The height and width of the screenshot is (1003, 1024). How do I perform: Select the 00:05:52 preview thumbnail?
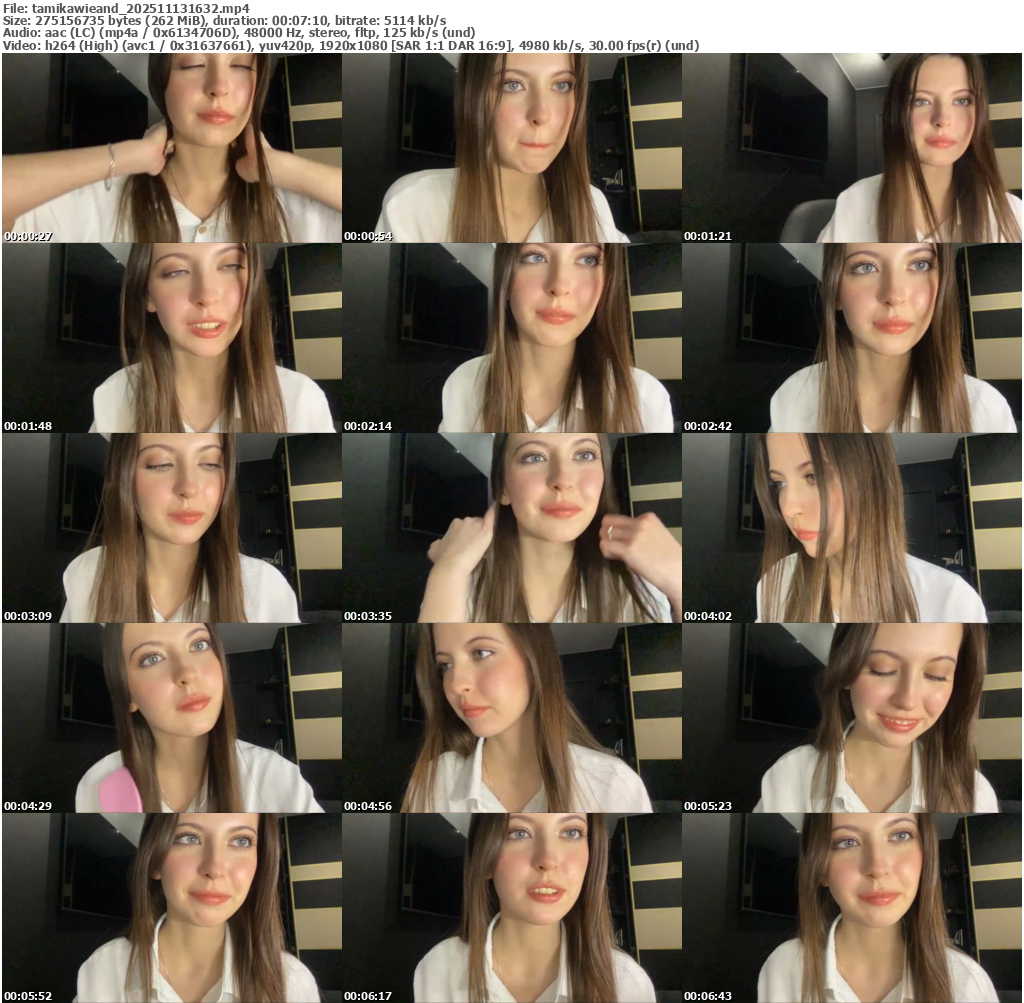171,908
